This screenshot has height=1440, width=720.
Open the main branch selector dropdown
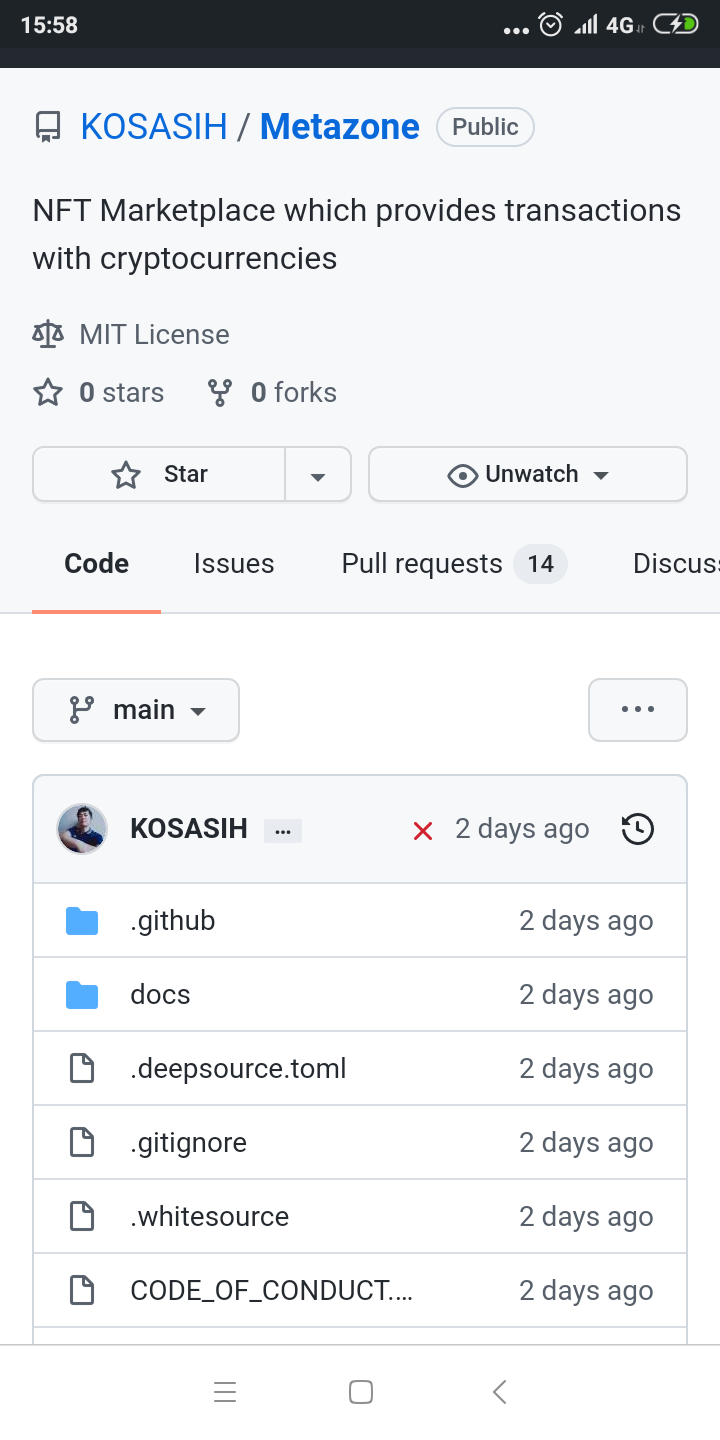(136, 710)
